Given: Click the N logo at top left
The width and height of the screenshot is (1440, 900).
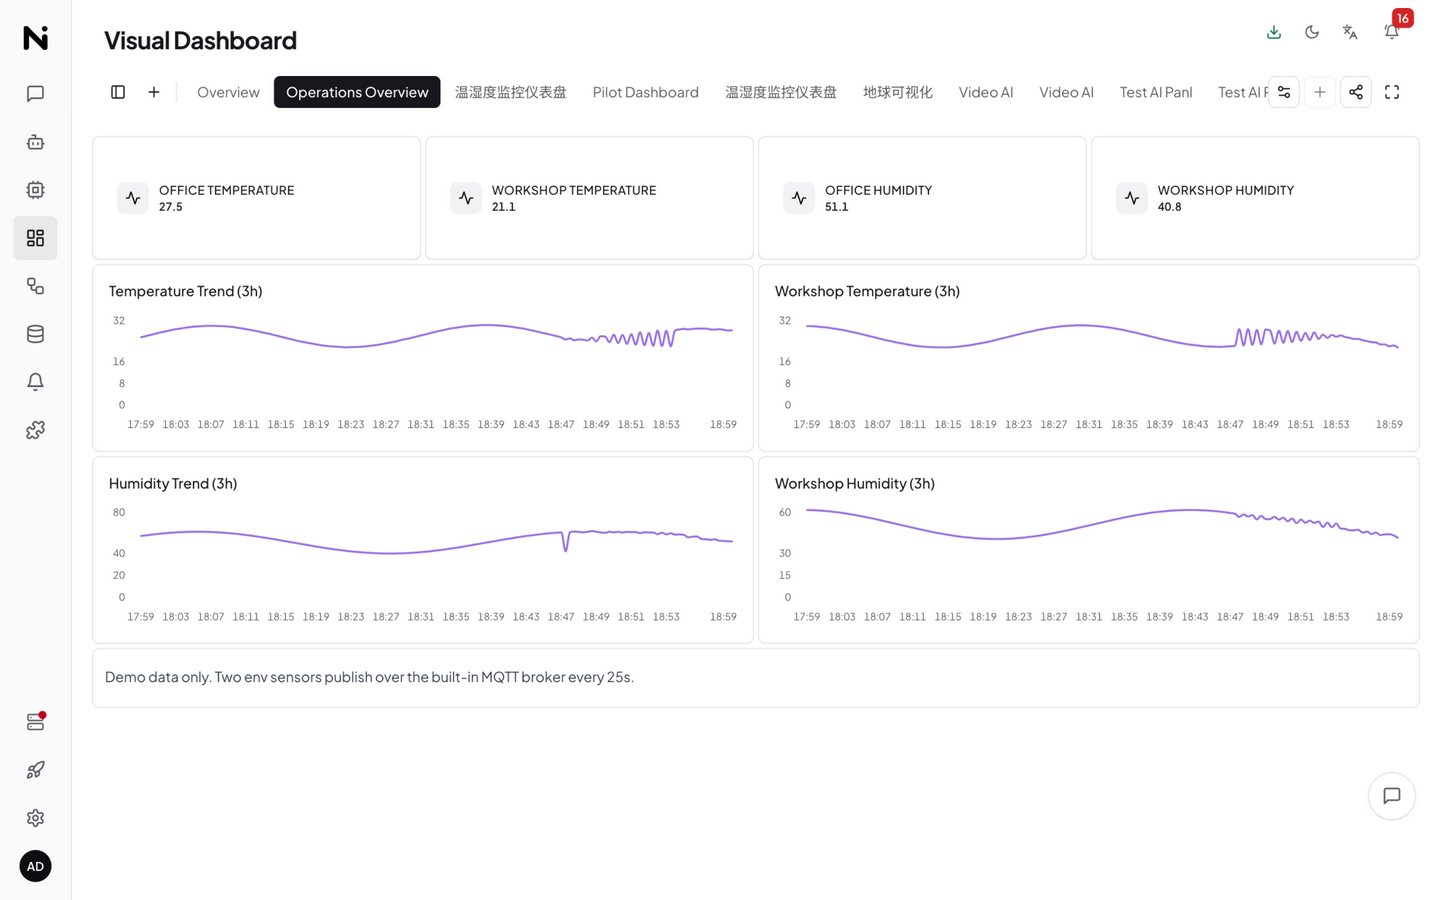Looking at the screenshot, I should 36,38.
